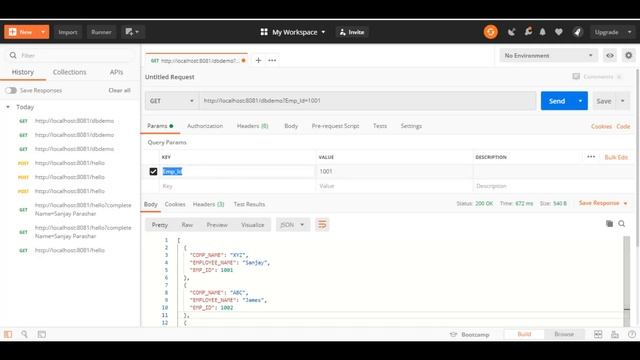Send the request with Send button
This screenshot has height=360, width=640.
(557, 101)
